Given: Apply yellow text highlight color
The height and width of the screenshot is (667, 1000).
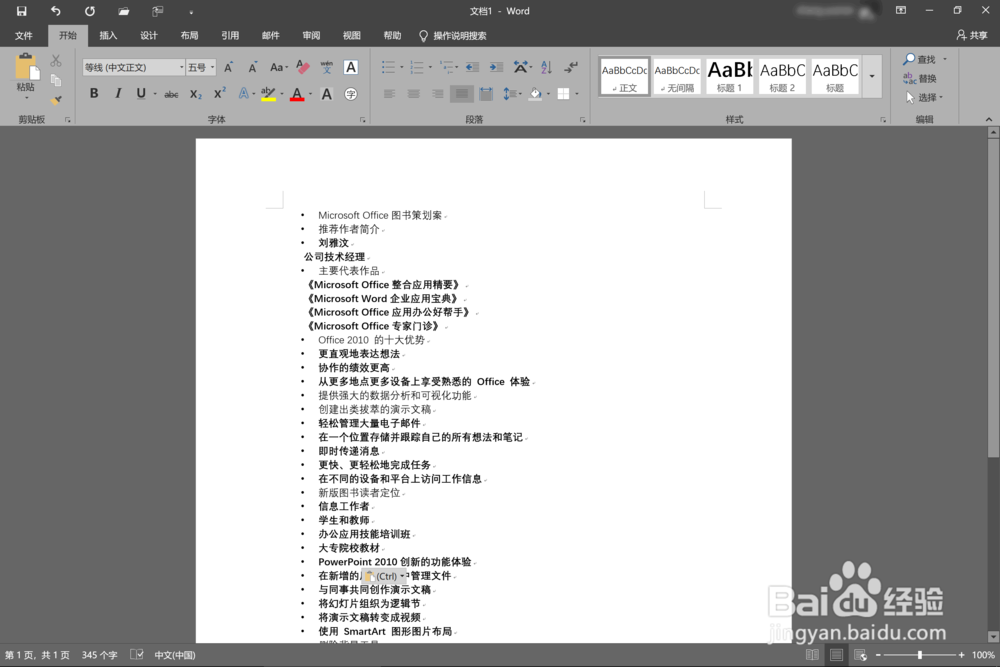Looking at the screenshot, I should (268, 94).
